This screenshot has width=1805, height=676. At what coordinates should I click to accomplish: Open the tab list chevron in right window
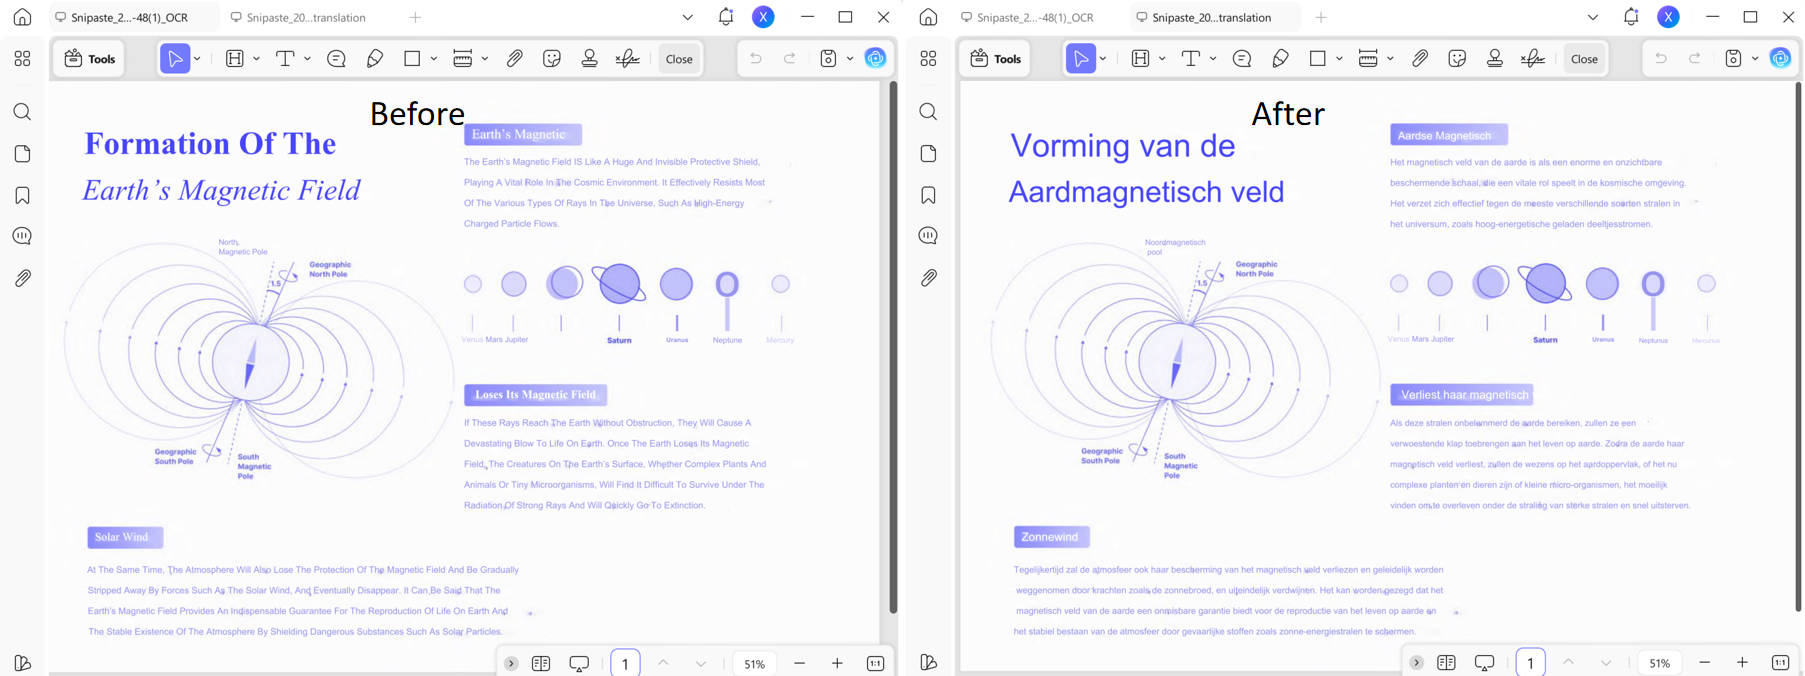pos(1593,17)
